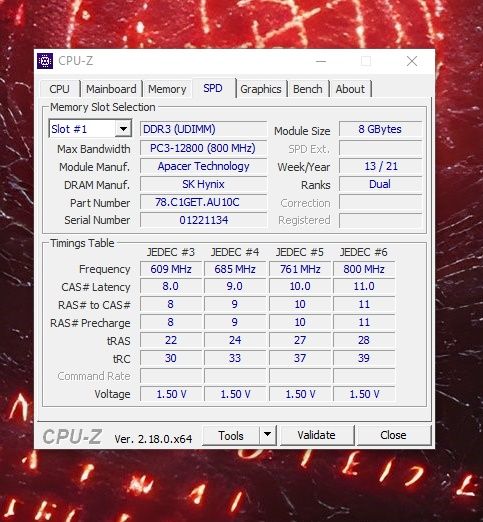Viewport: 483px width, 522px height.
Task: Click the Timings Table group label
Action: point(82,243)
